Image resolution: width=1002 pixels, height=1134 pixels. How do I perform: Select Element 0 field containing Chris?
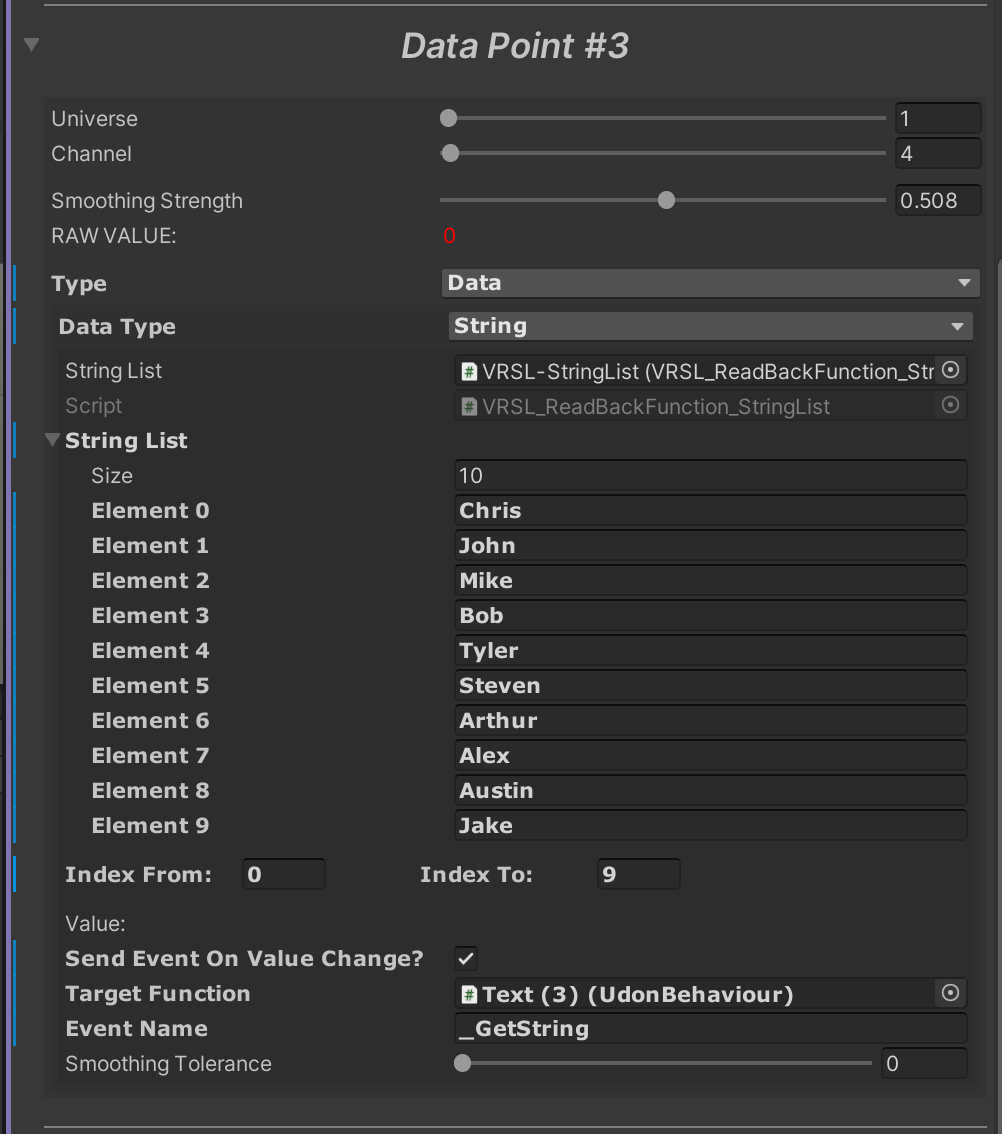[710, 511]
